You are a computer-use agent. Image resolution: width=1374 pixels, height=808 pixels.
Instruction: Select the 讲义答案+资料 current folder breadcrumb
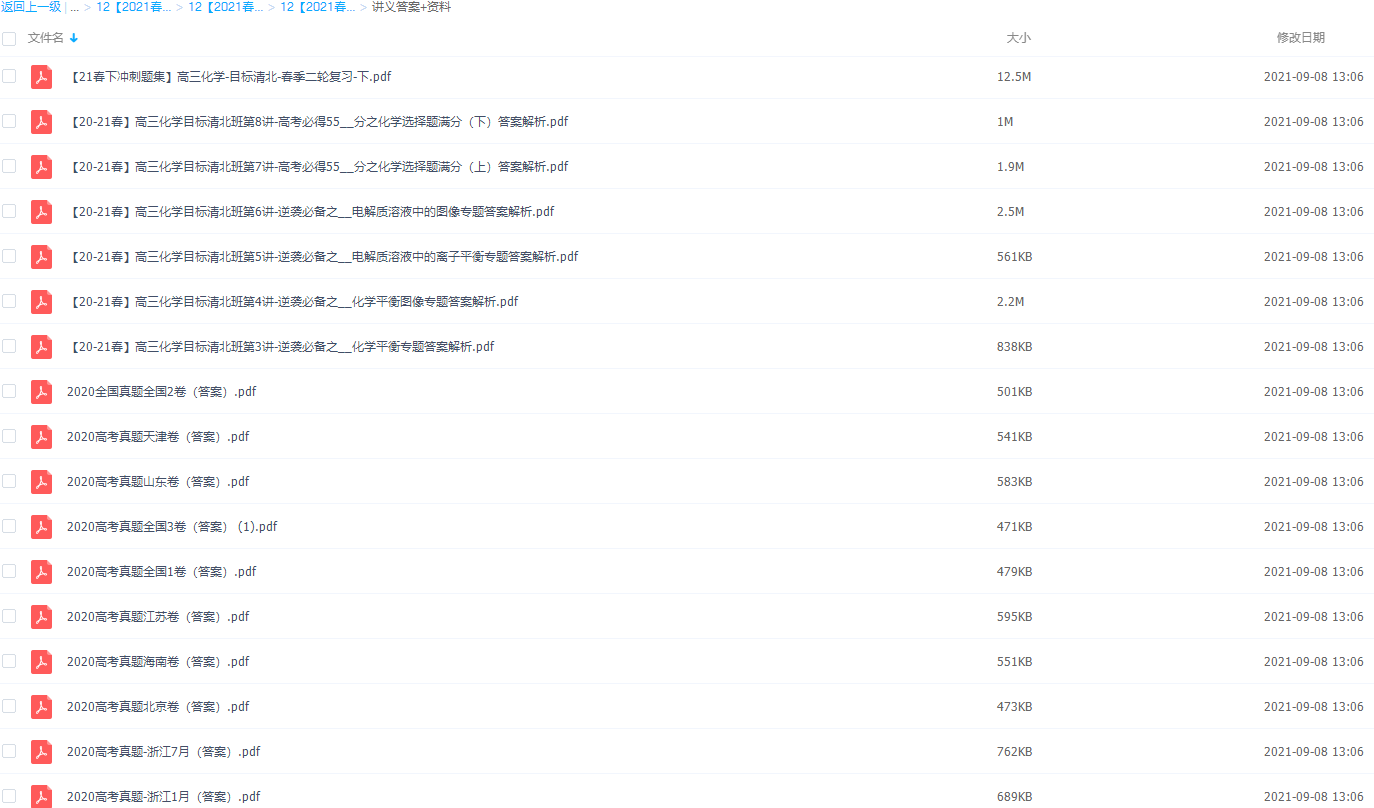[x=411, y=7]
